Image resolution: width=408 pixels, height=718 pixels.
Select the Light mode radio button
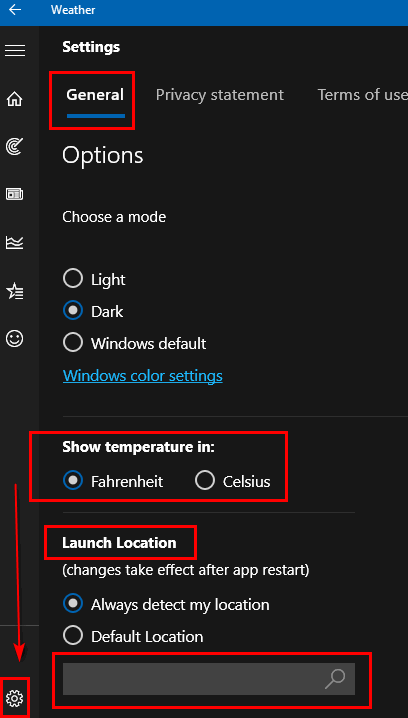tap(73, 279)
